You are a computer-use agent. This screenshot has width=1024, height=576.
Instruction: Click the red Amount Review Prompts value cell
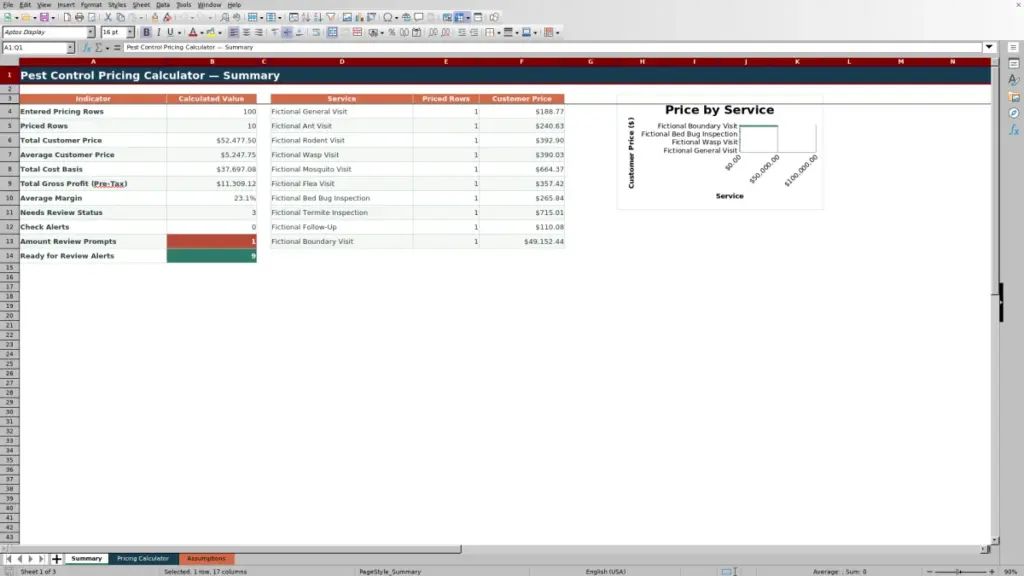pos(212,241)
